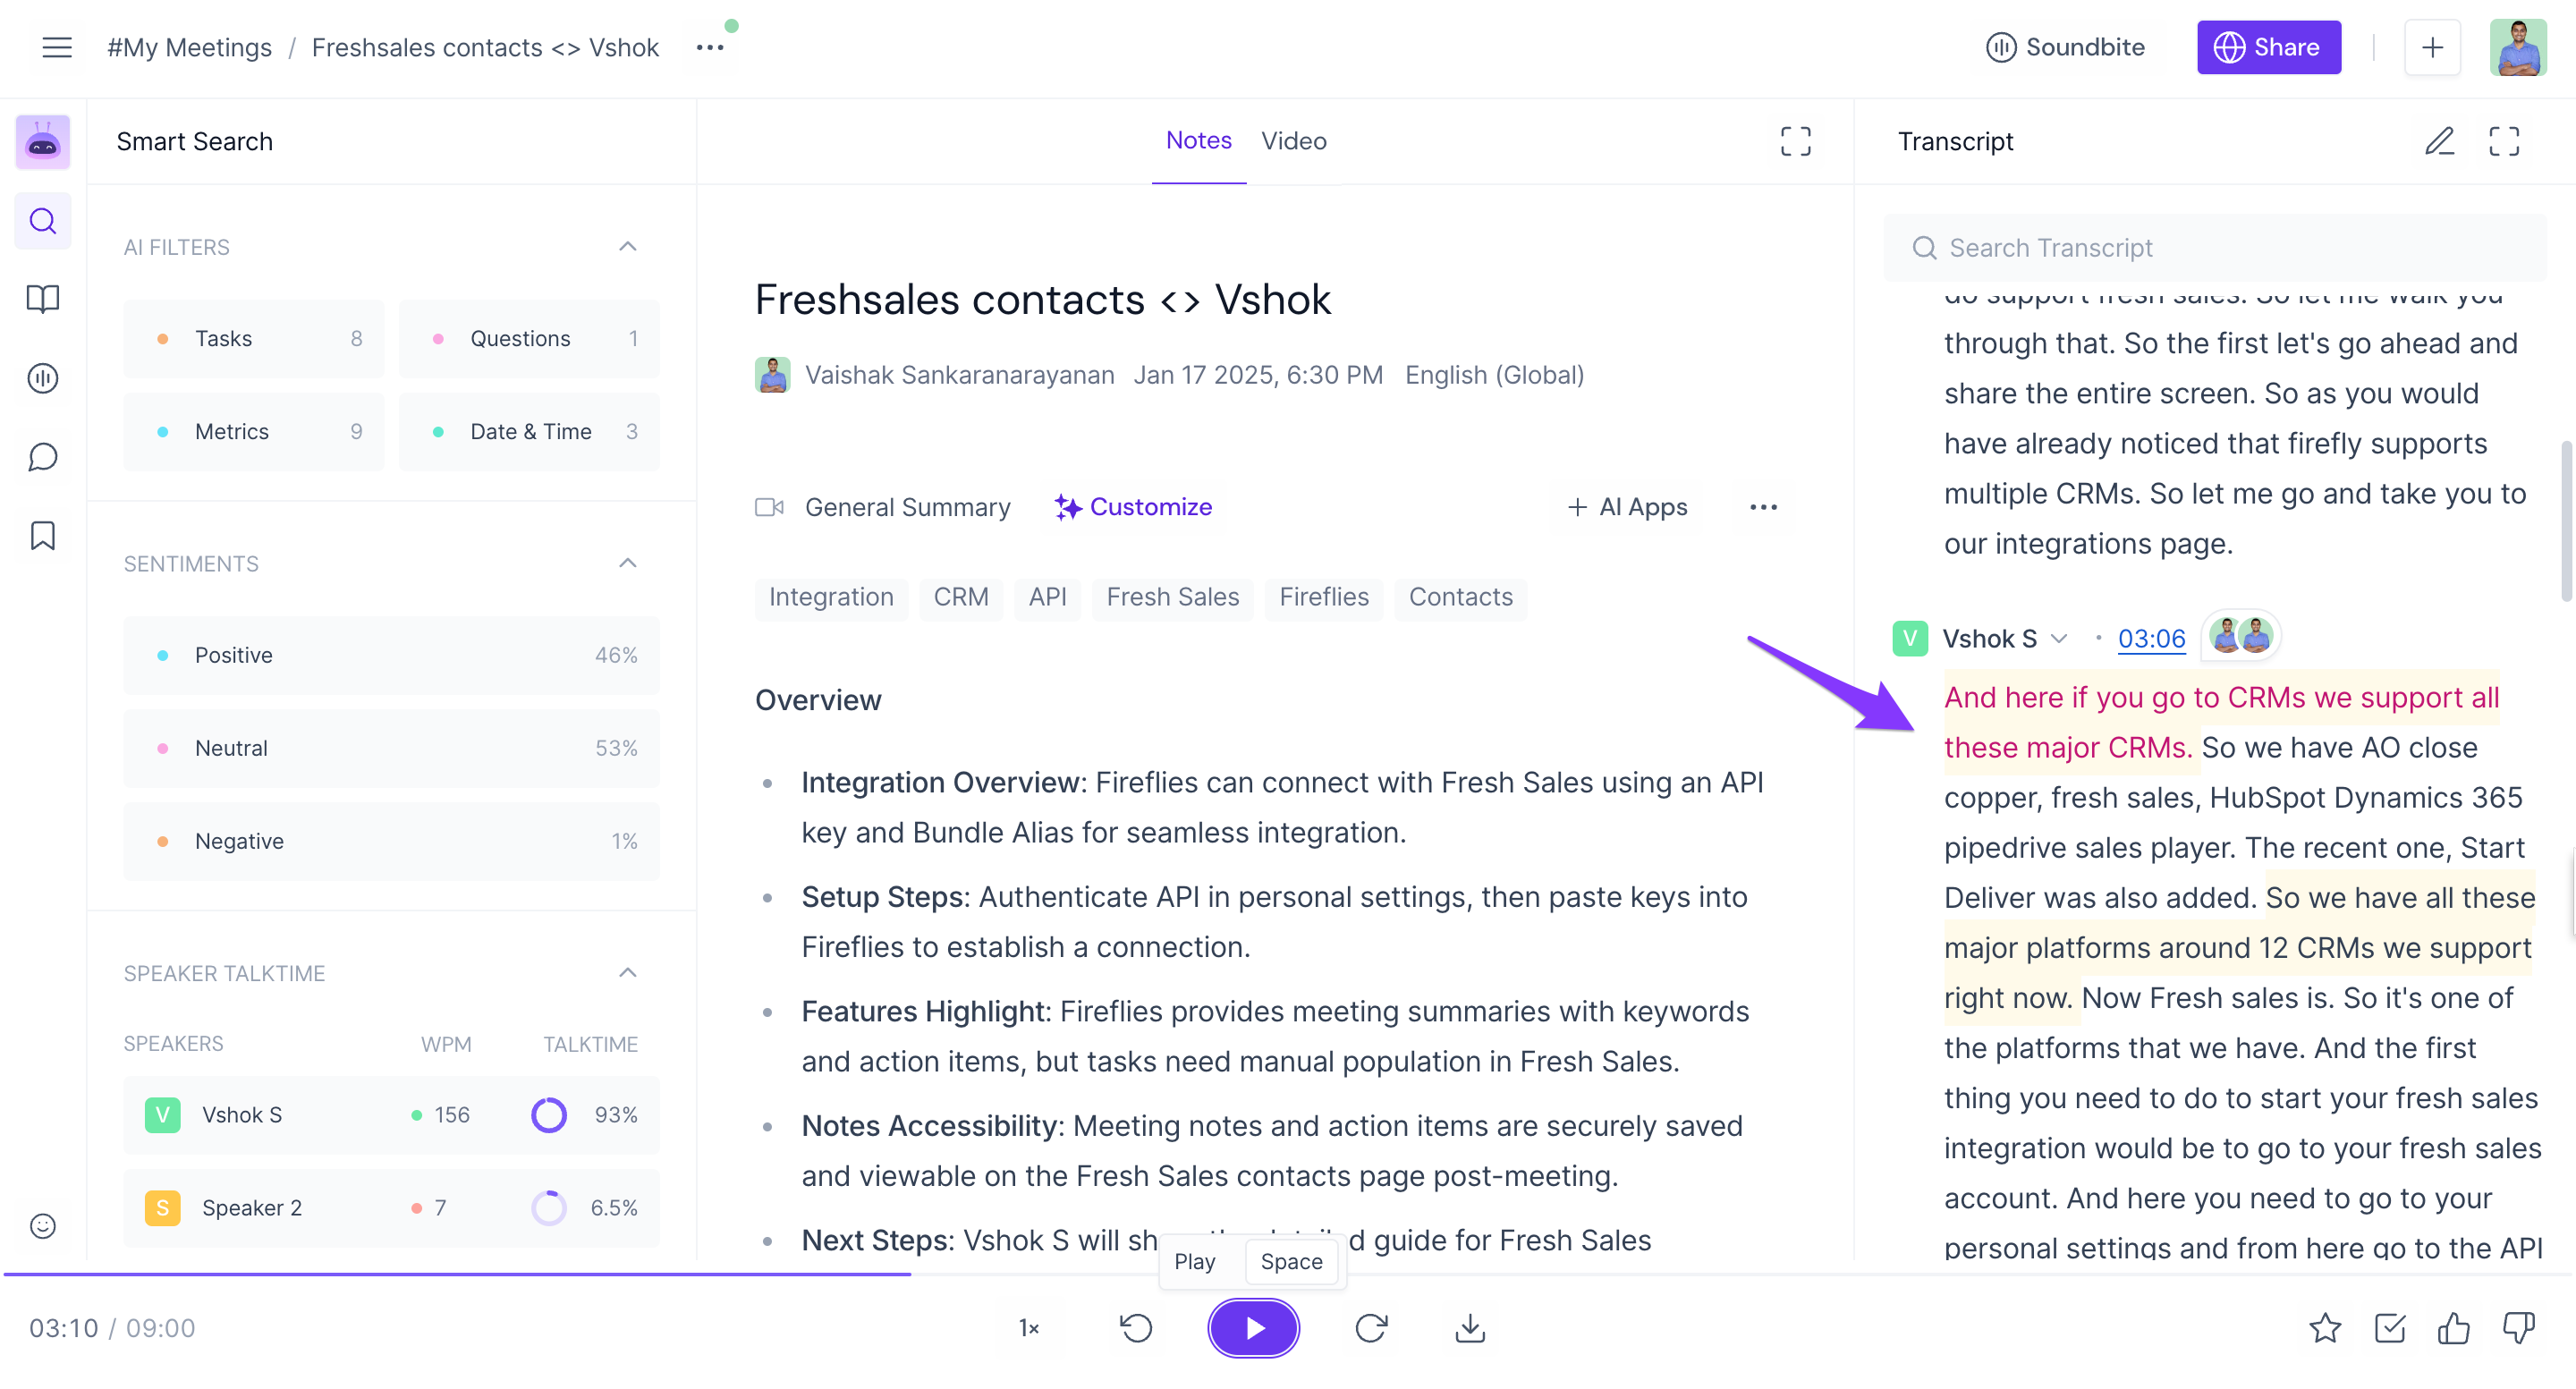Select the Notes tab

[x=1198, y=141]
